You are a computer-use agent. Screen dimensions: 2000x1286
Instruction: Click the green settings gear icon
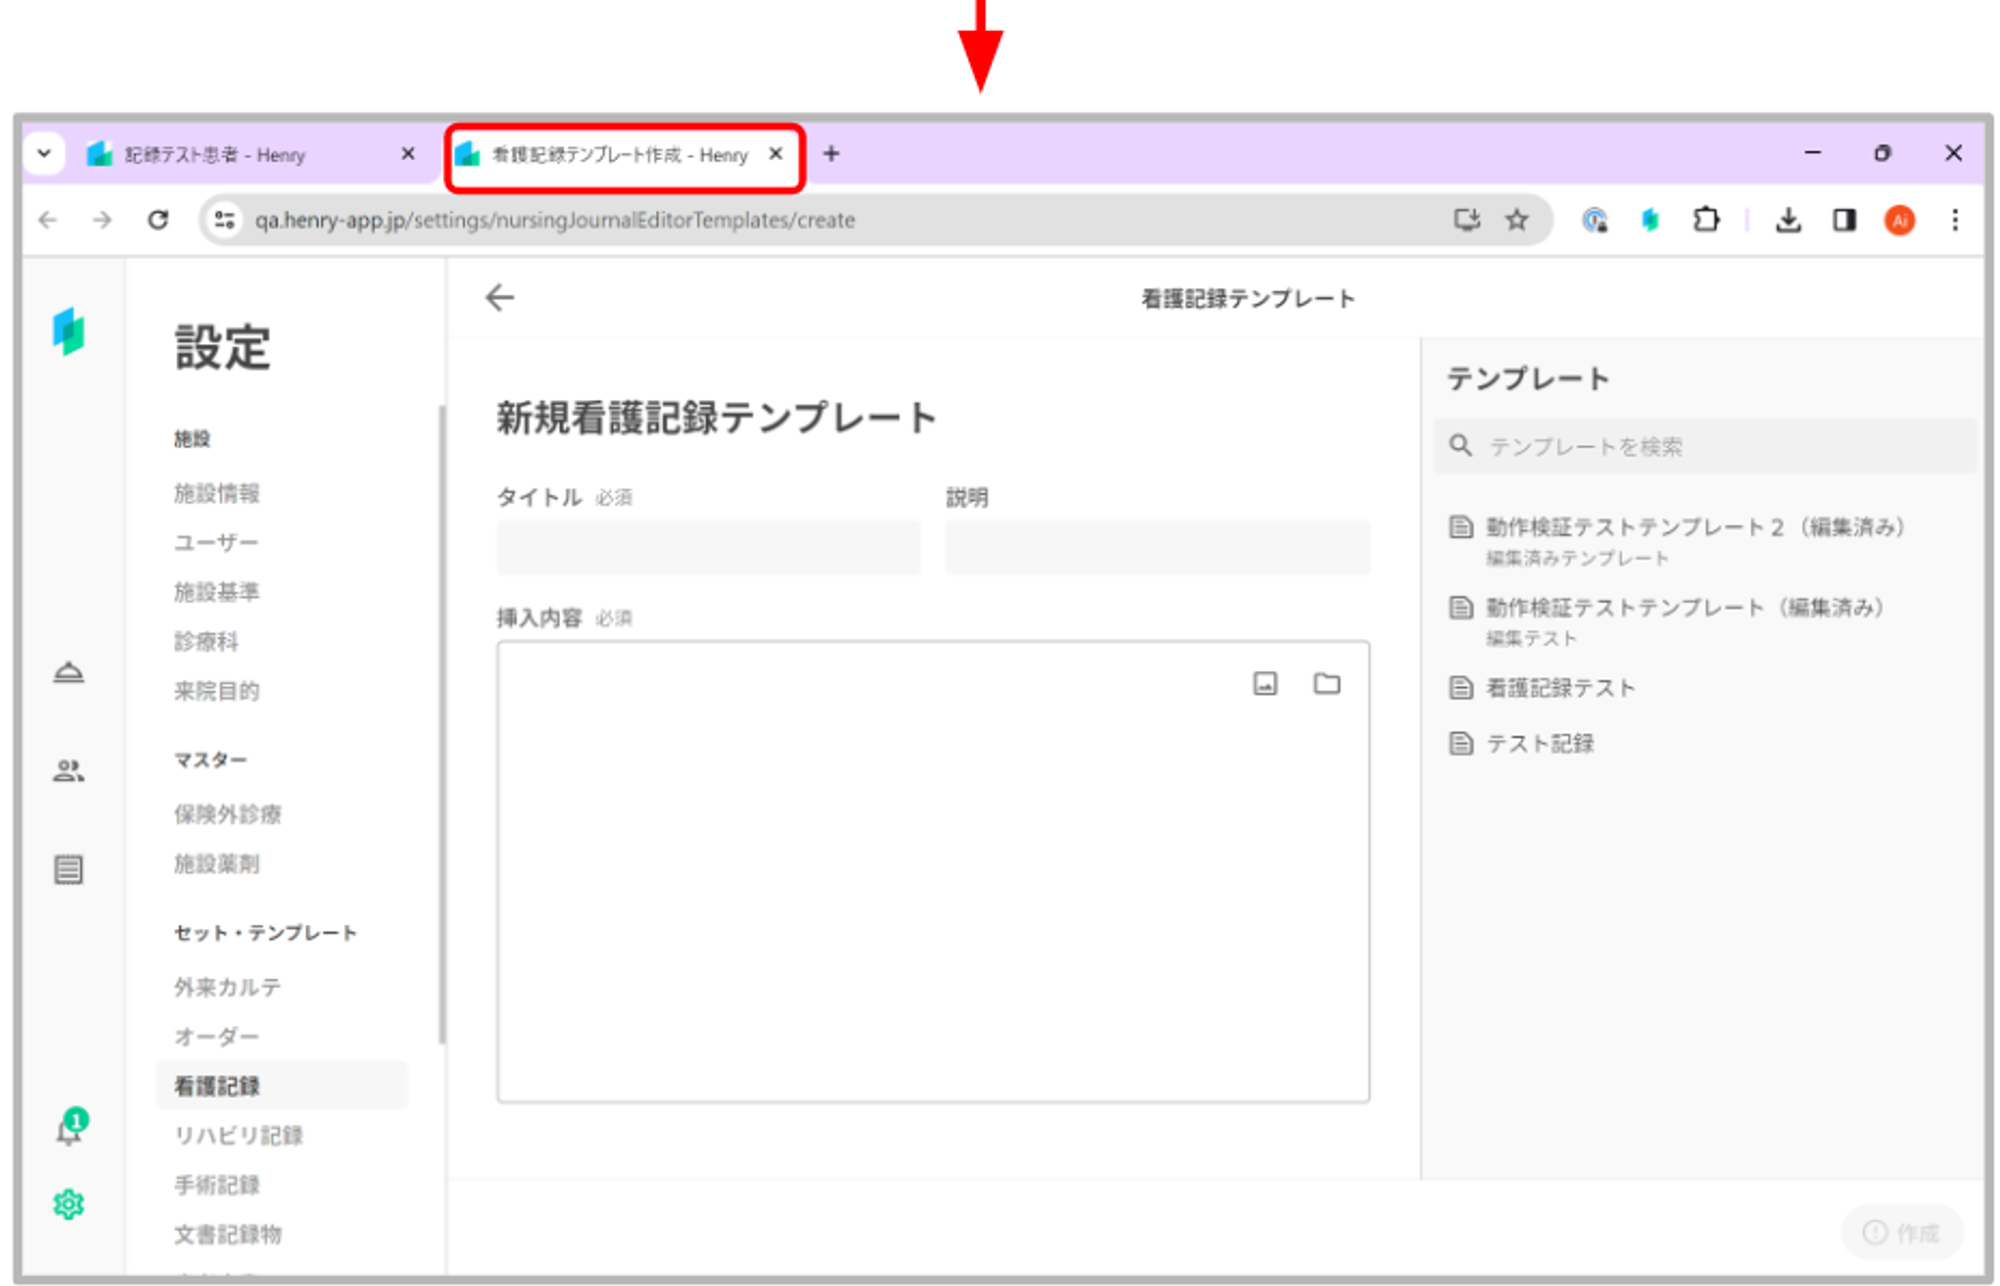(x=69, y=1204)
